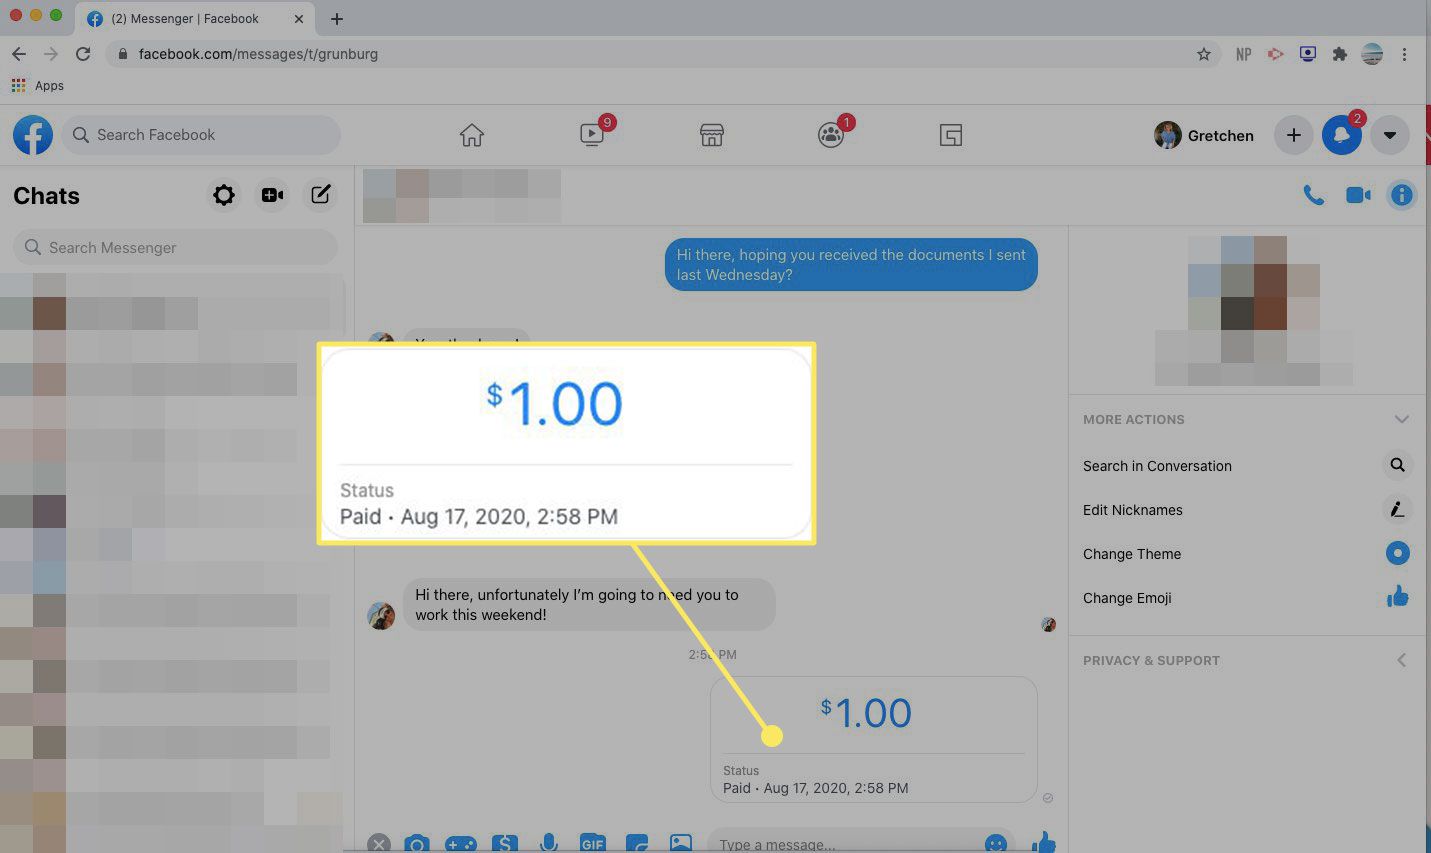
Task: Open the Facebook Watch tab
Action: click(592, 135)
